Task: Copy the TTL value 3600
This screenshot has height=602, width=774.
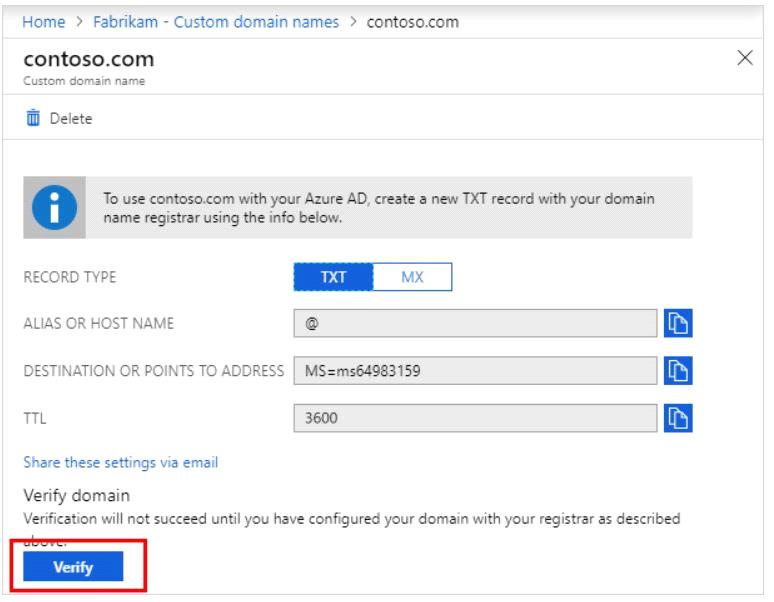Action: pos(679,418)
